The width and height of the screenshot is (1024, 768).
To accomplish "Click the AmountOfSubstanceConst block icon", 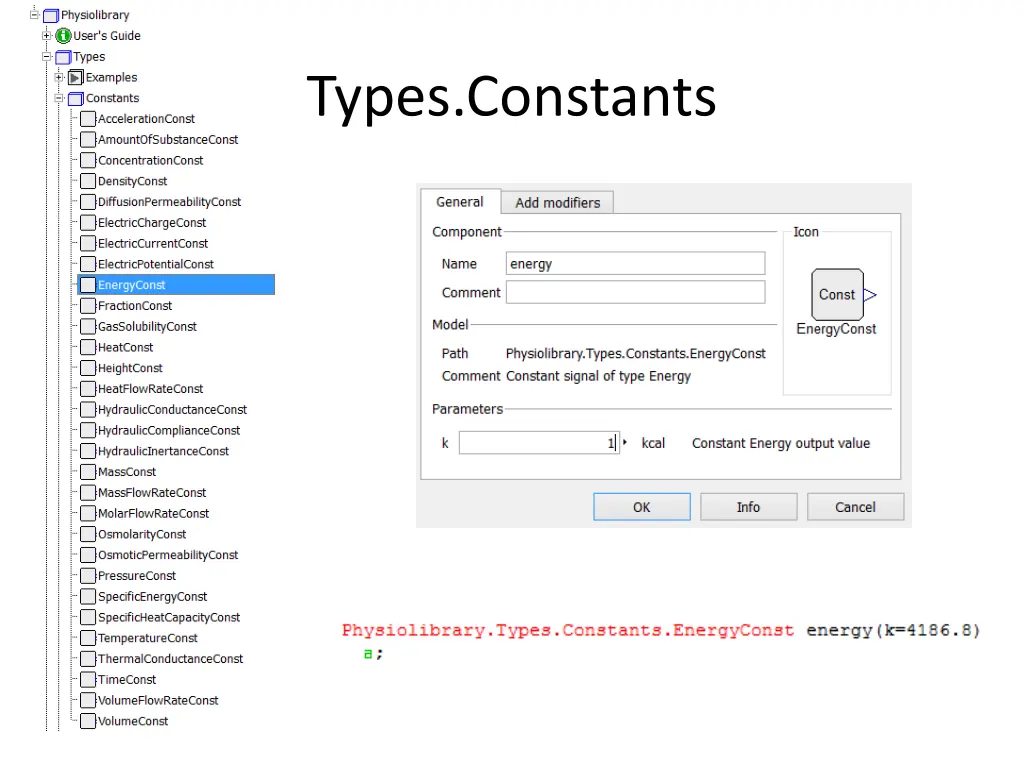I will pos(88,140).
